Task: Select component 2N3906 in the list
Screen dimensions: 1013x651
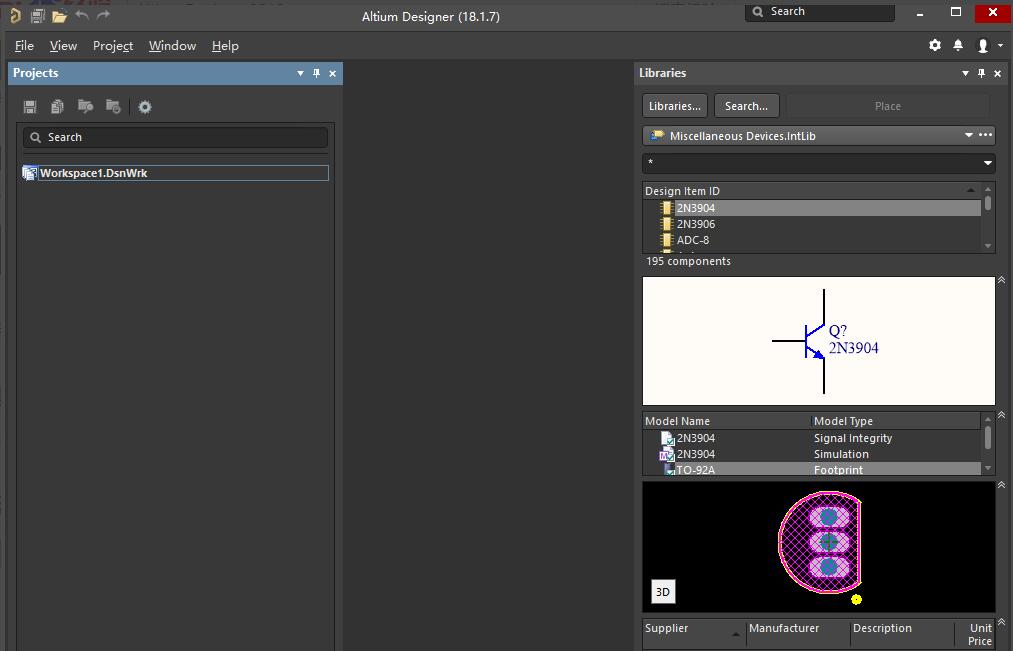Action: coord(812,224)
